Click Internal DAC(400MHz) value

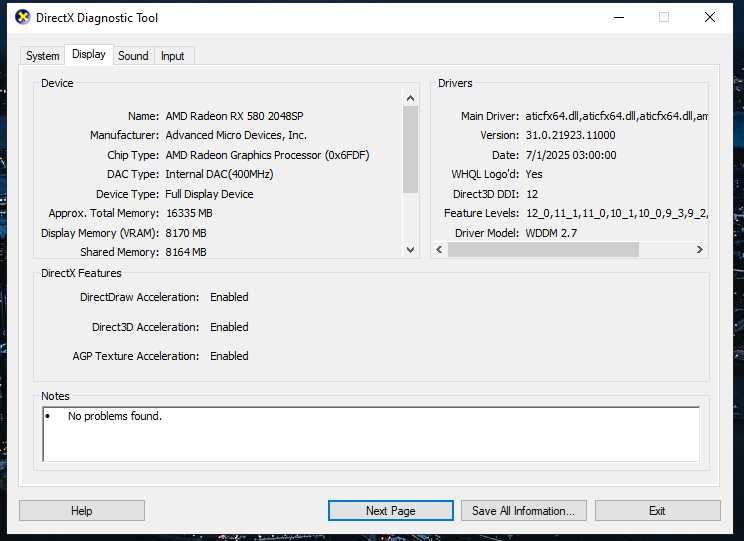pyautogui.click(x=219, y=174)
